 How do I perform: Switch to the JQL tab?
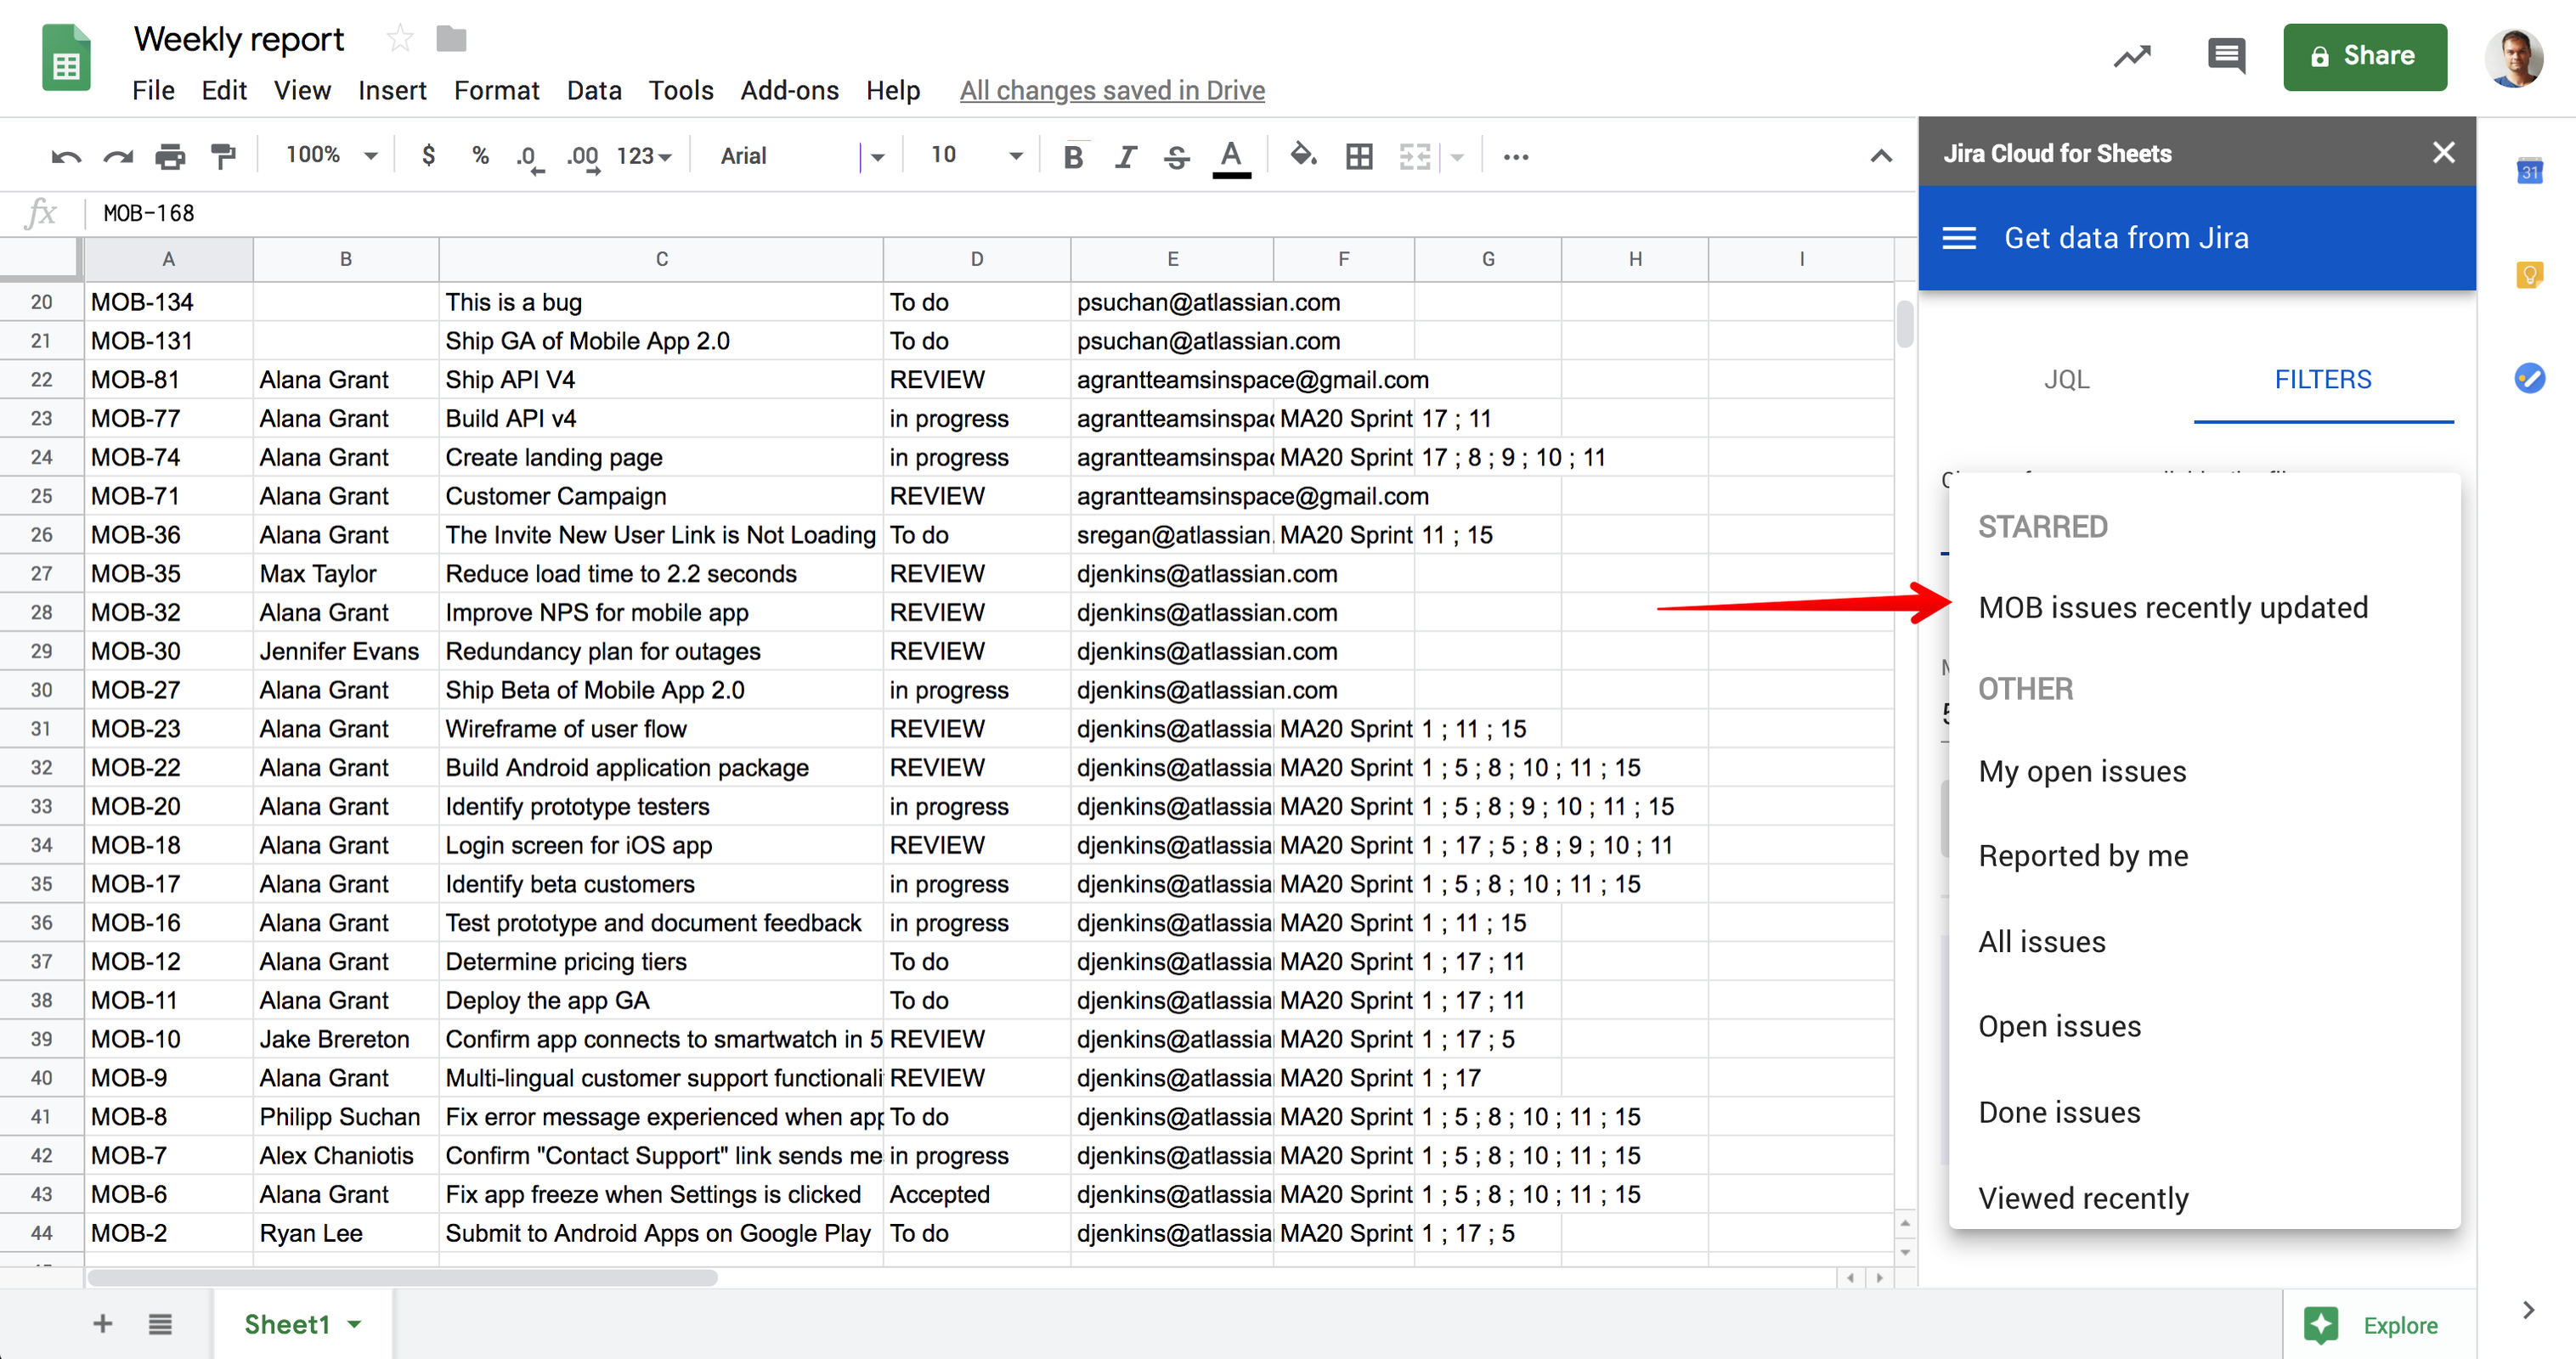[x=2066, y=379]
